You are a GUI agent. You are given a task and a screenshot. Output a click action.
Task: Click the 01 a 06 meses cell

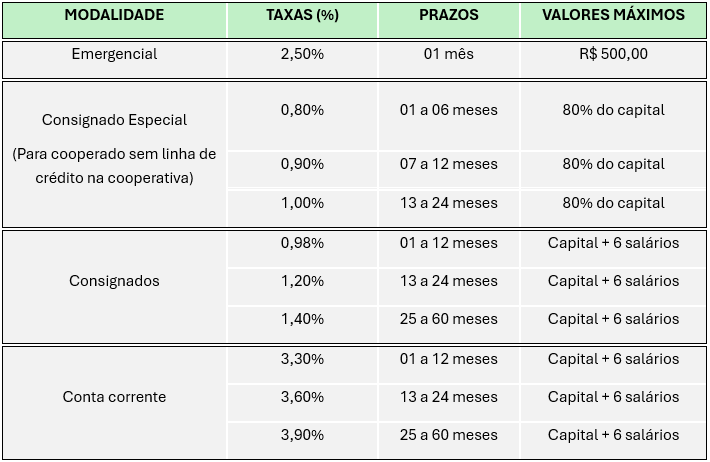coord(449,110)
